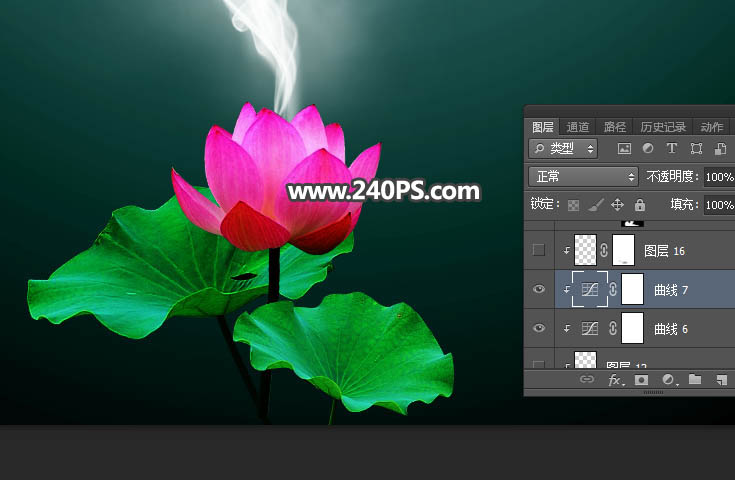Image resolution: width=735 pixels, height=480 pixels.
Task: Switch to the 通道 tab
Action: pyautogui.click(x=578, y=127)
